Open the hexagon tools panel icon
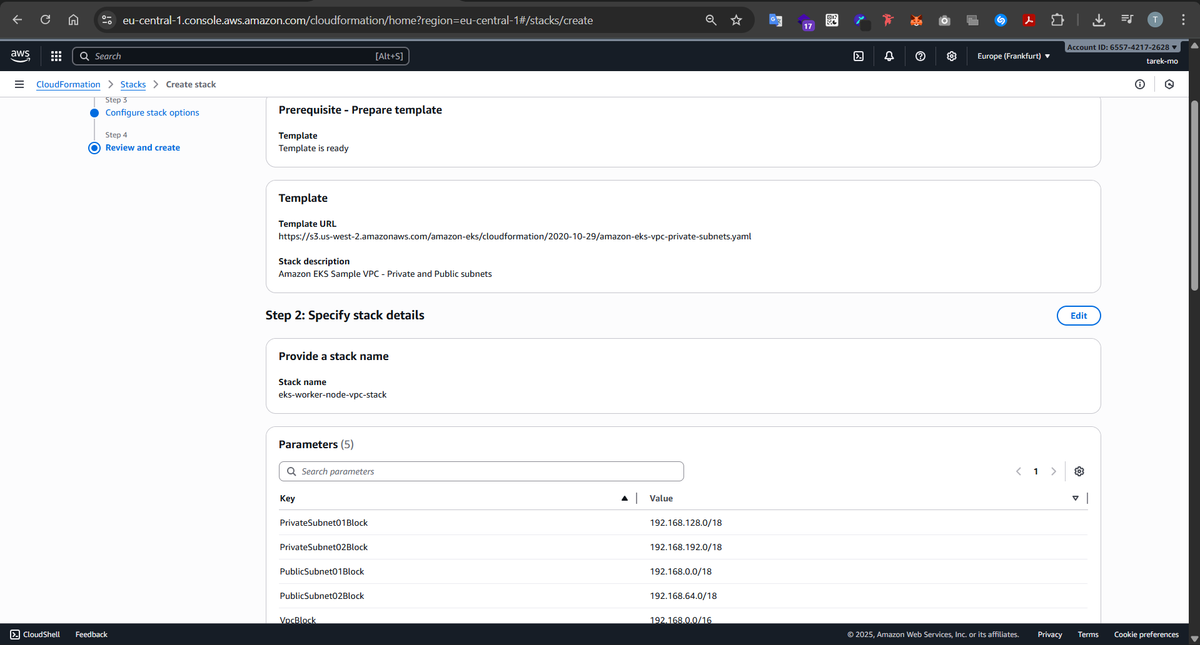 (x=1169, y=84)
